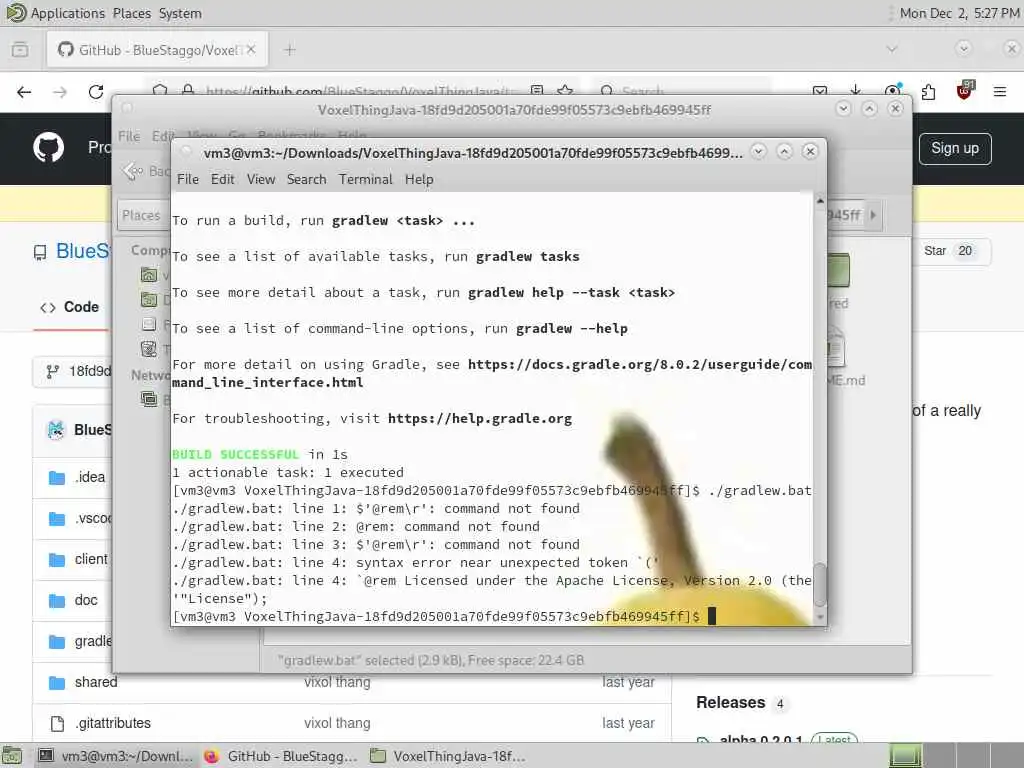Click the .gitattributes file icon

click(x=57, y=724)
